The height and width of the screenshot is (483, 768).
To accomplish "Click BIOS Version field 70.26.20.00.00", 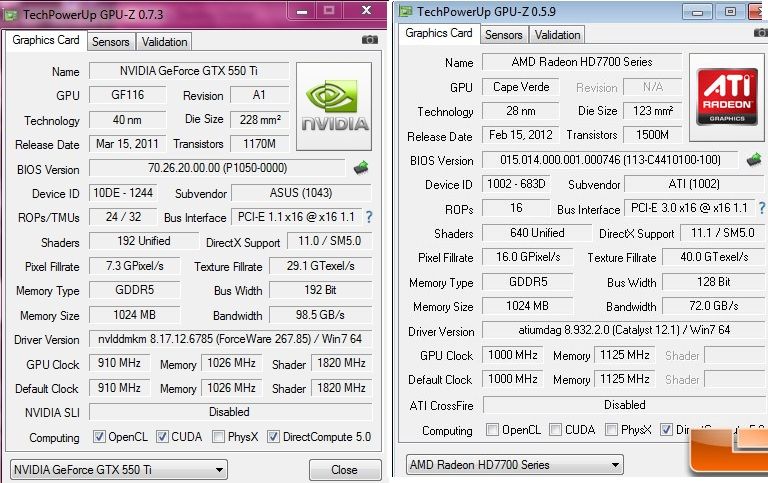I will [217, 168].
